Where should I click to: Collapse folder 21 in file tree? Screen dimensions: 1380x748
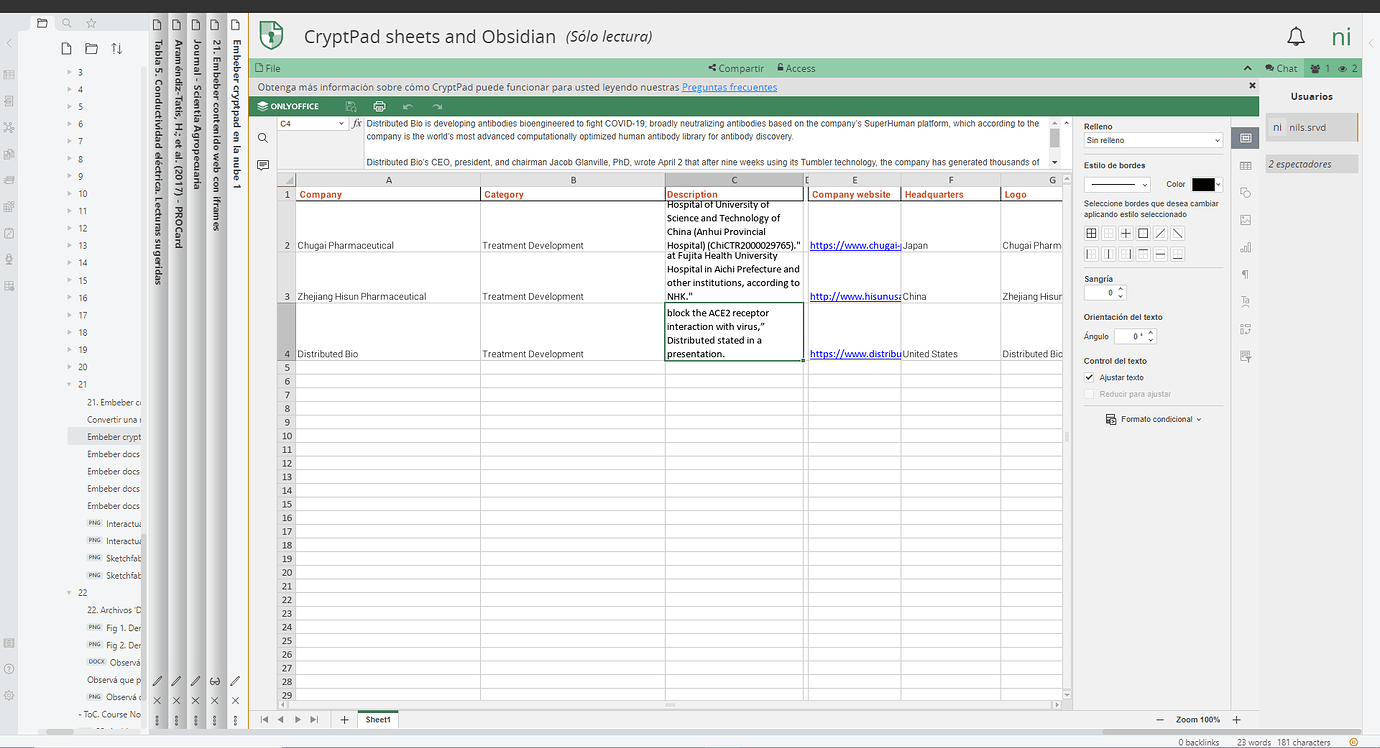(69, 384)
